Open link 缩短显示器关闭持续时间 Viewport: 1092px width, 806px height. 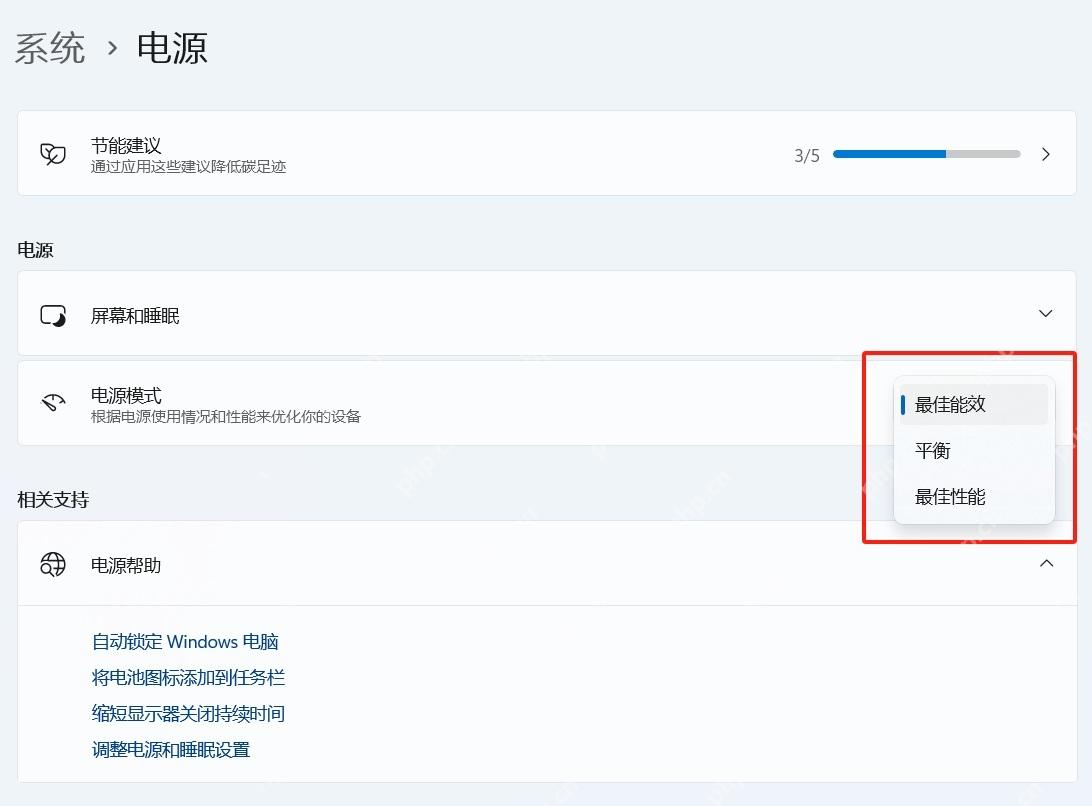(188, 713)
